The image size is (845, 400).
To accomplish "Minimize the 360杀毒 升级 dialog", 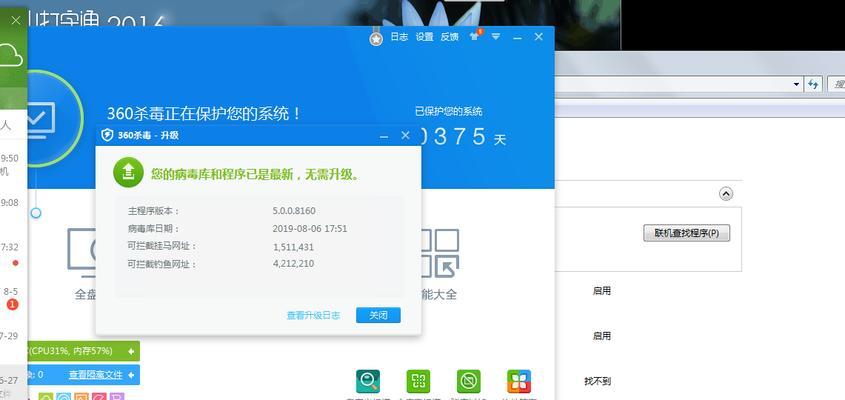I will point(384,137).
